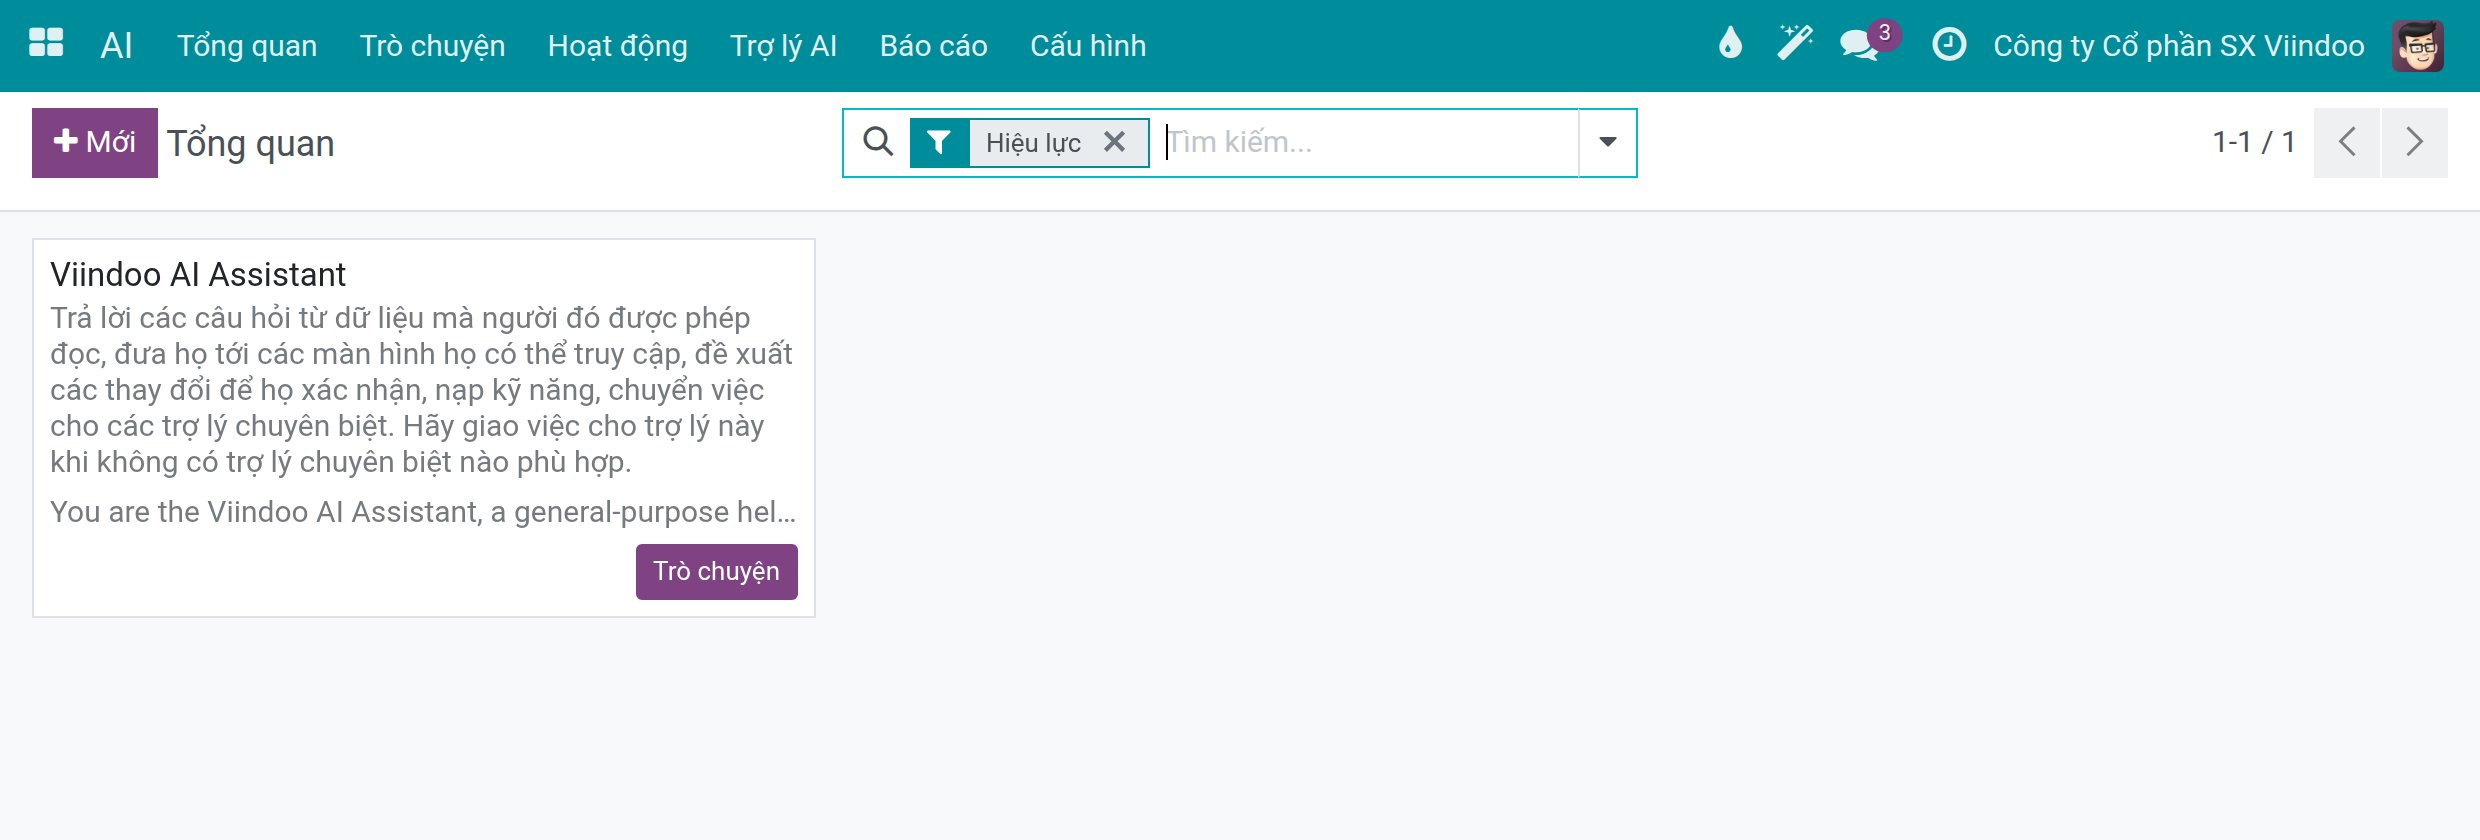Go to the previous page

point(2347,143)
